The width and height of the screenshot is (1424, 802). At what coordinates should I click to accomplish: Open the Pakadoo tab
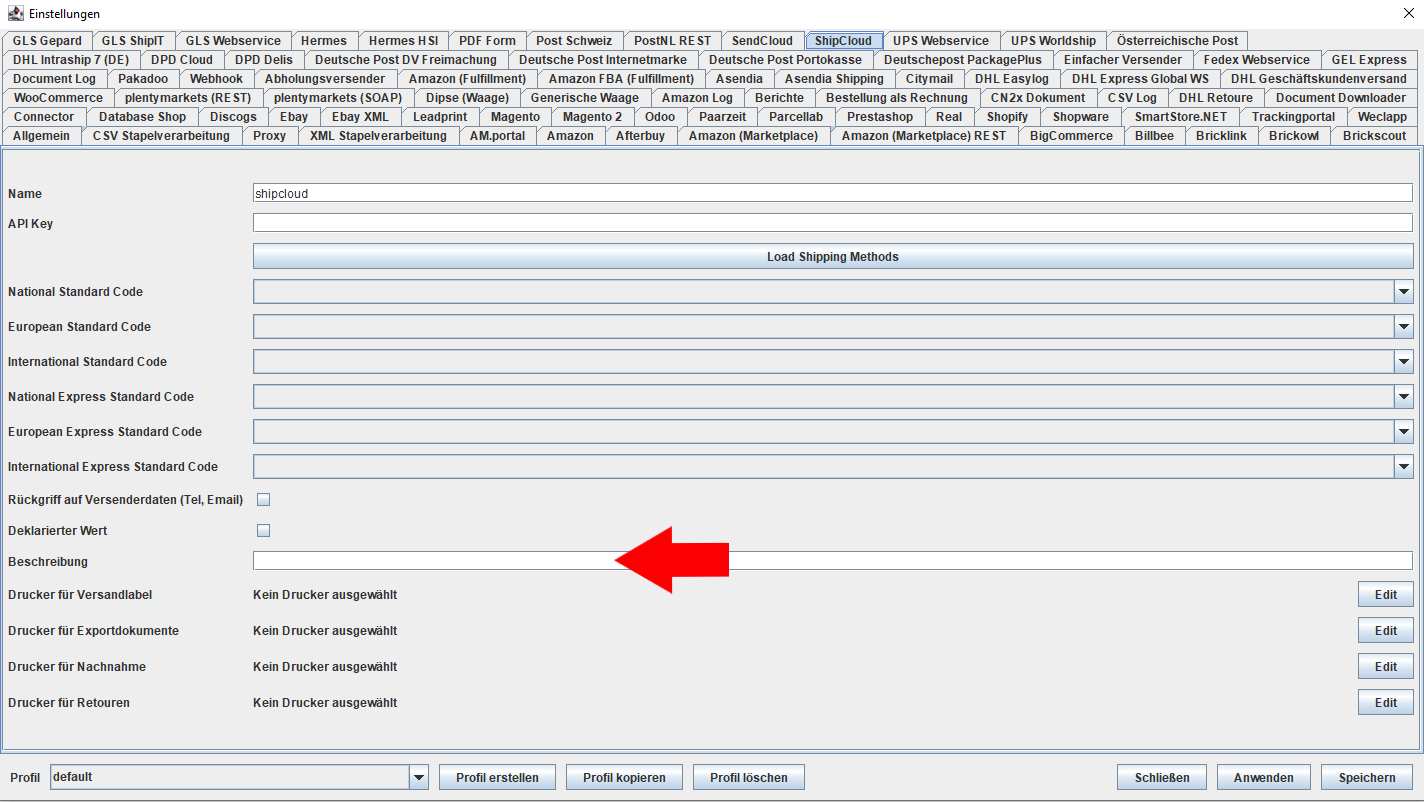point(143,79)
